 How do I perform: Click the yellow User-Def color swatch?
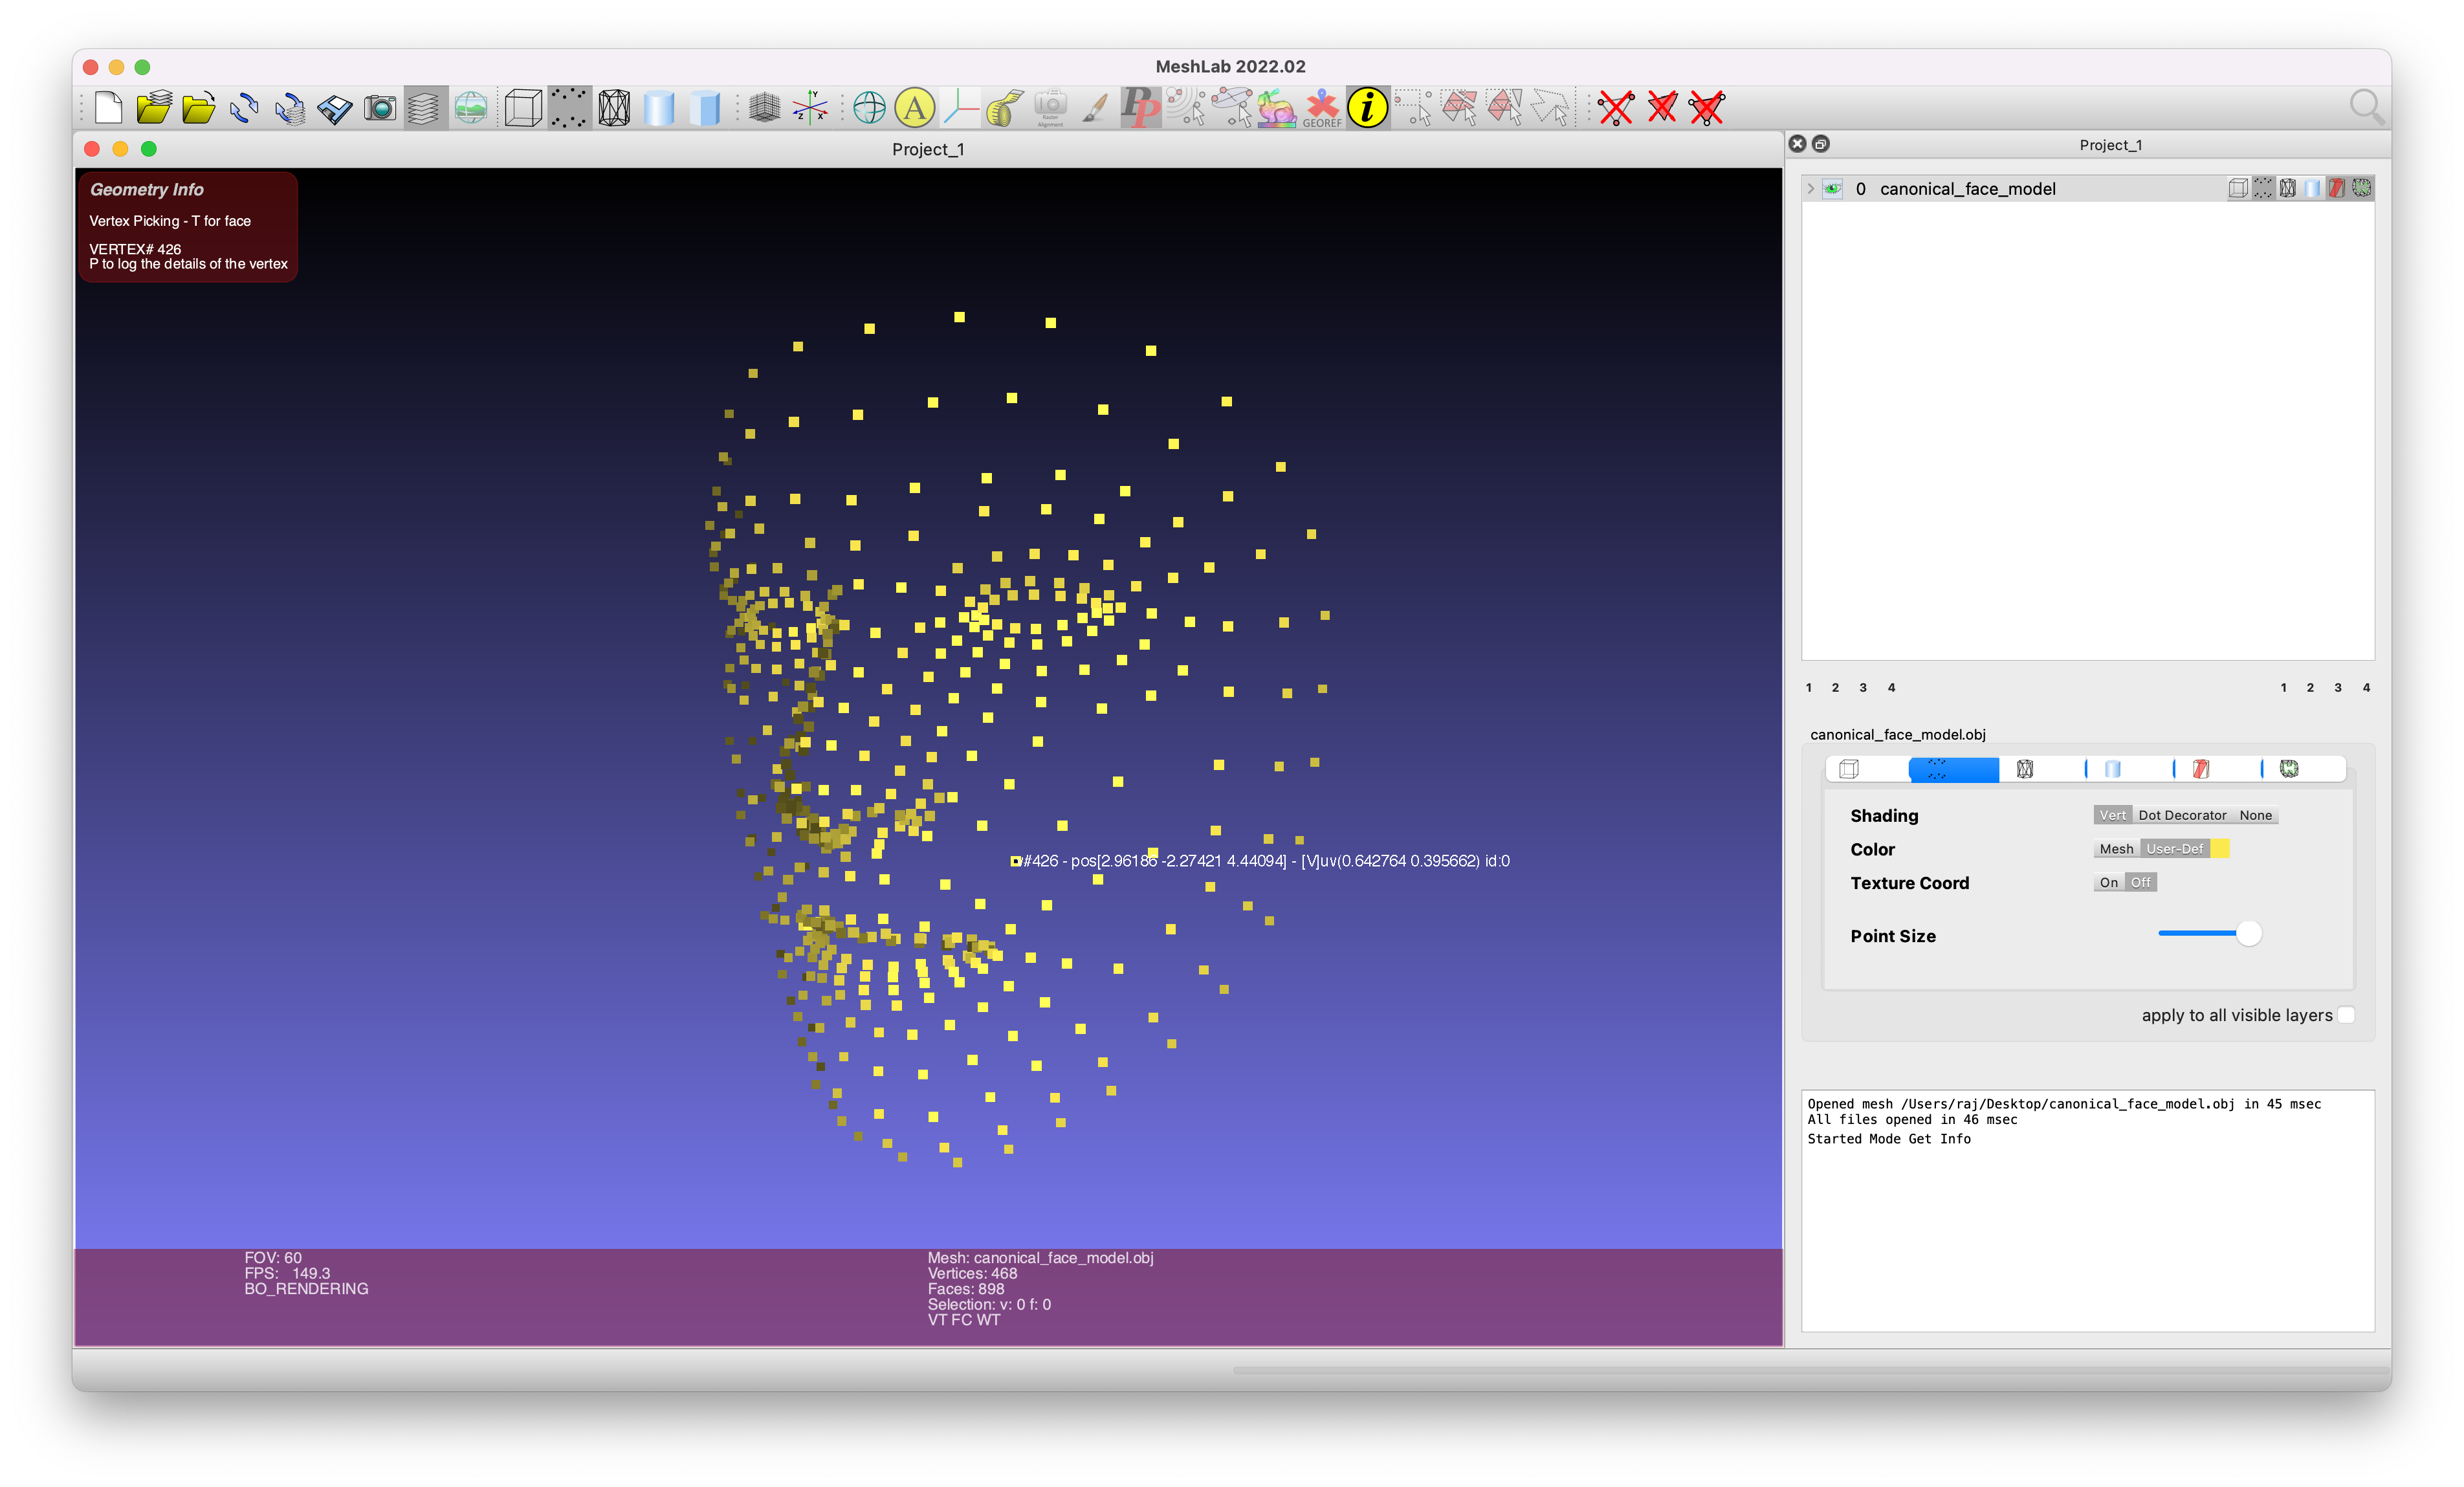pyautogui.click(x=2219, y=849)
